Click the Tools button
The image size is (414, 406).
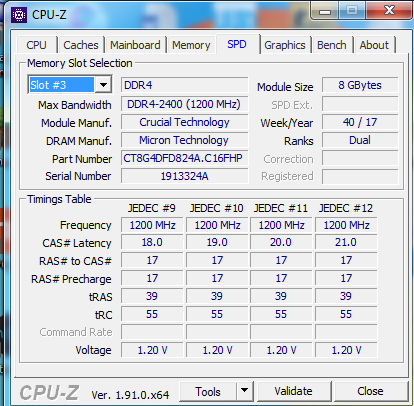(208, 392)
